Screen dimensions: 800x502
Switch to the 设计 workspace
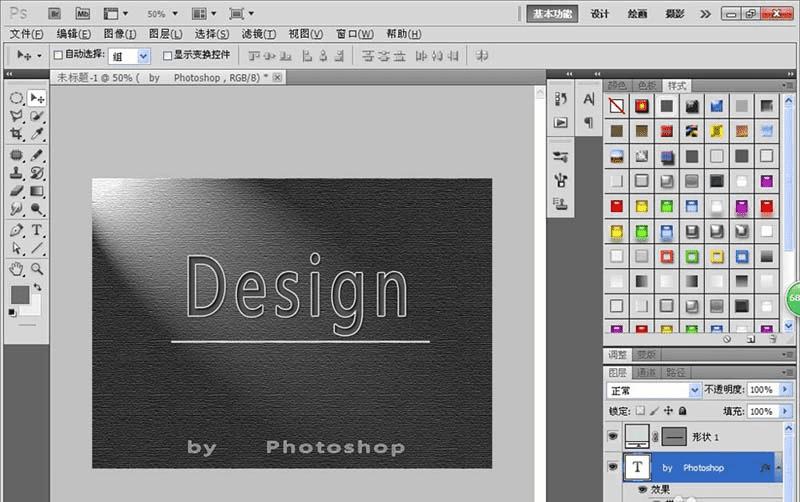(600, 14)
